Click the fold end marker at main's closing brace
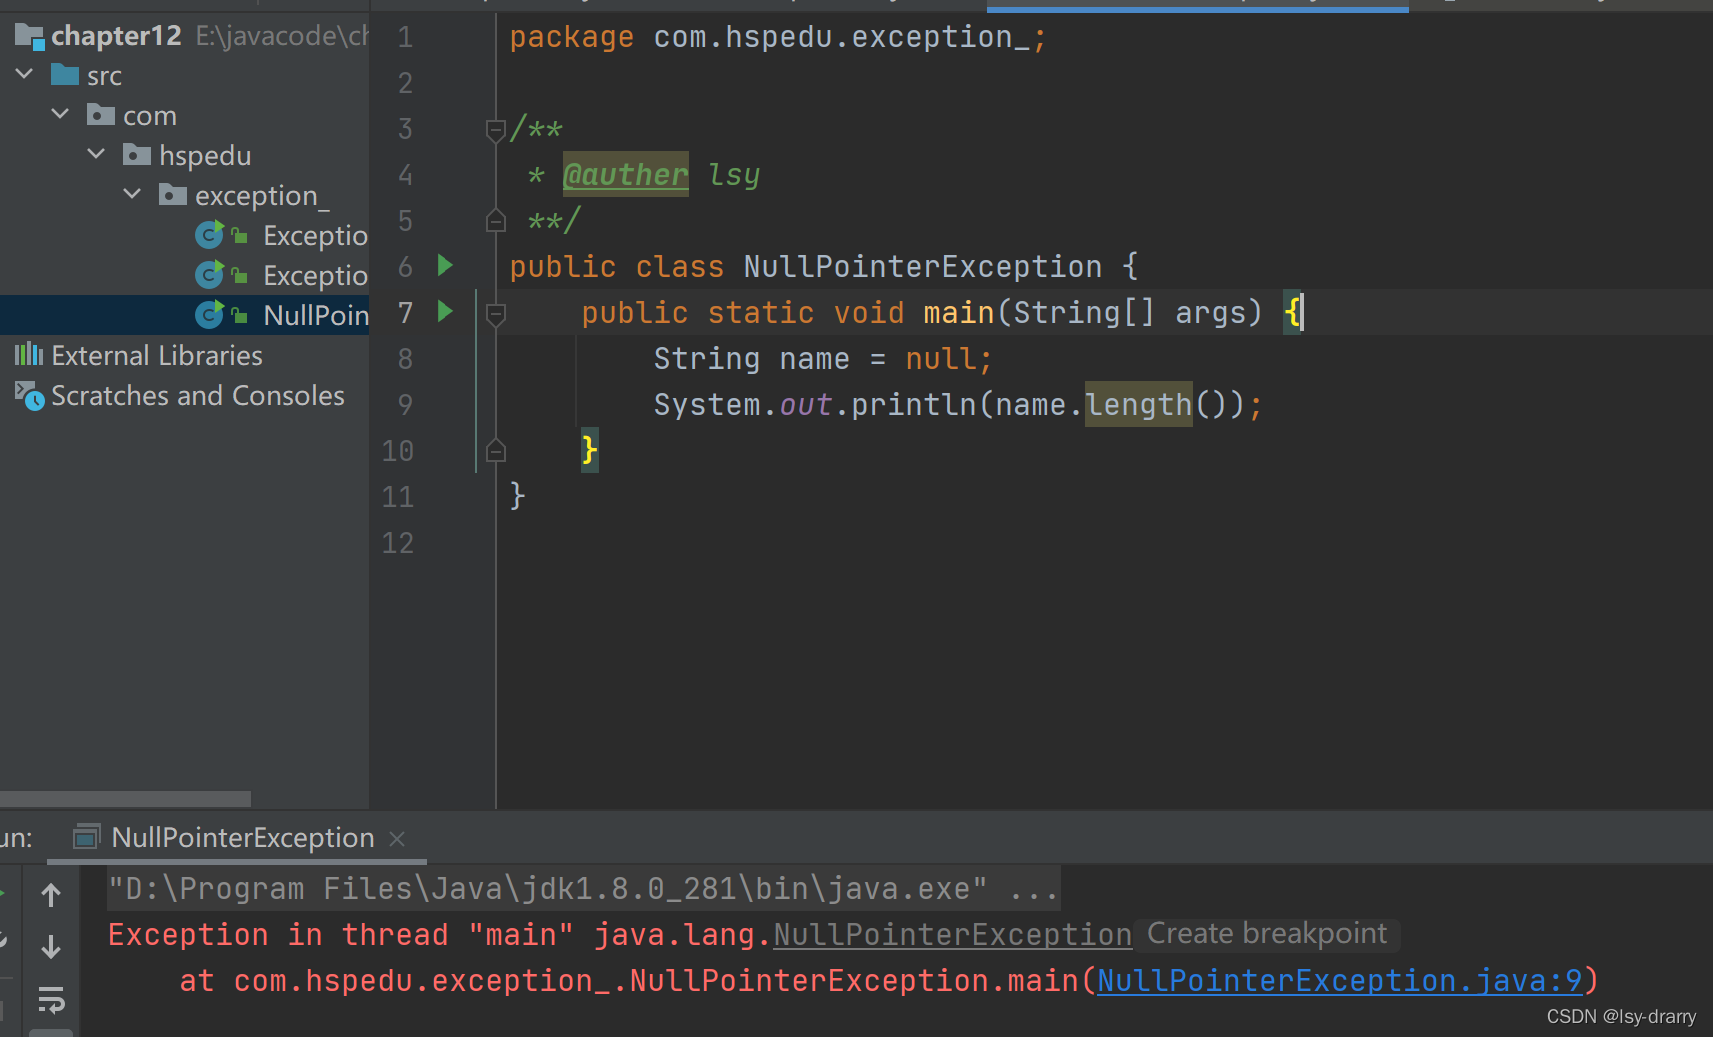1713x1037 pixels. (495, 451)
